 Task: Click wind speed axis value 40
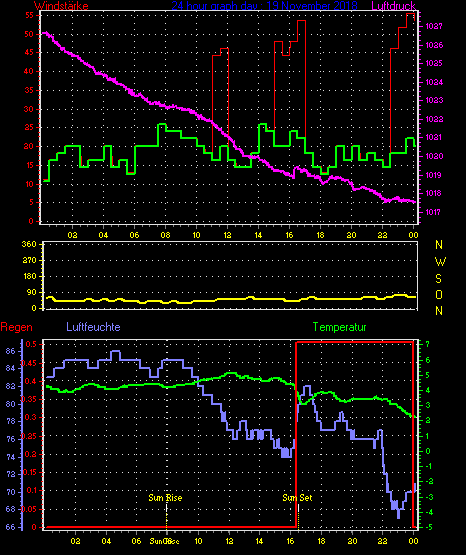[x=29, y=71]
